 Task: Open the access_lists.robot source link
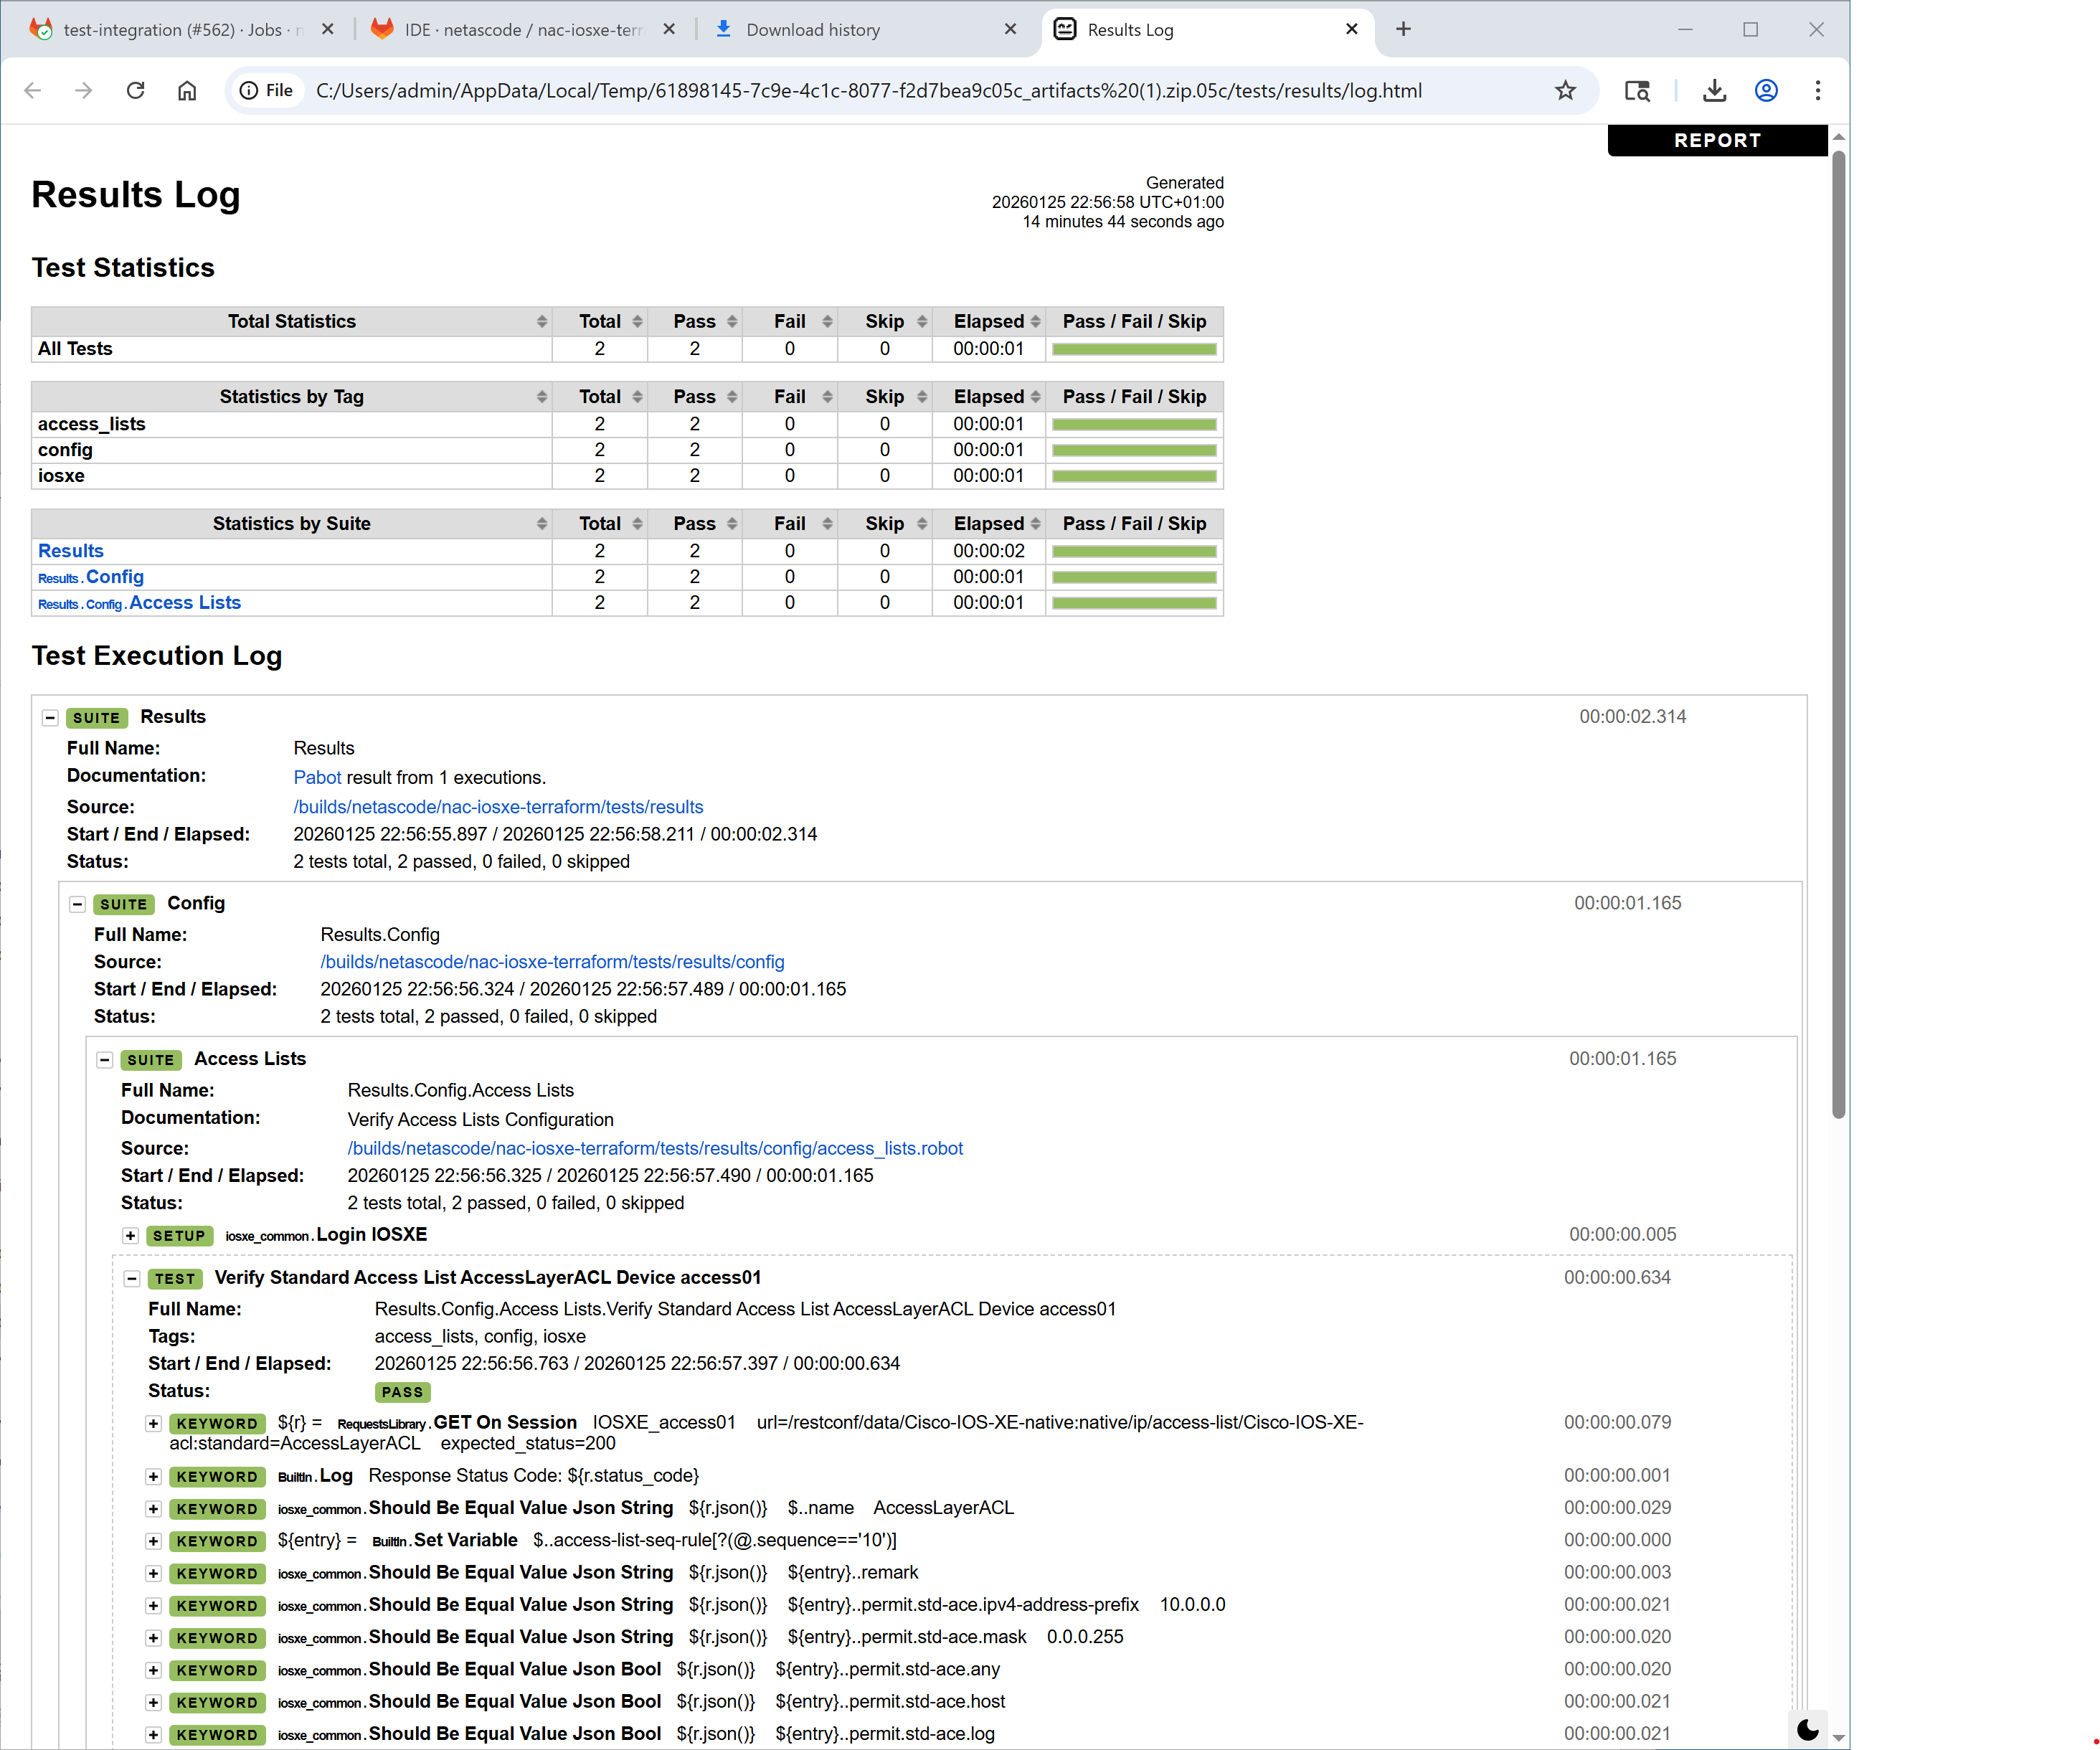click(655, 1148)
